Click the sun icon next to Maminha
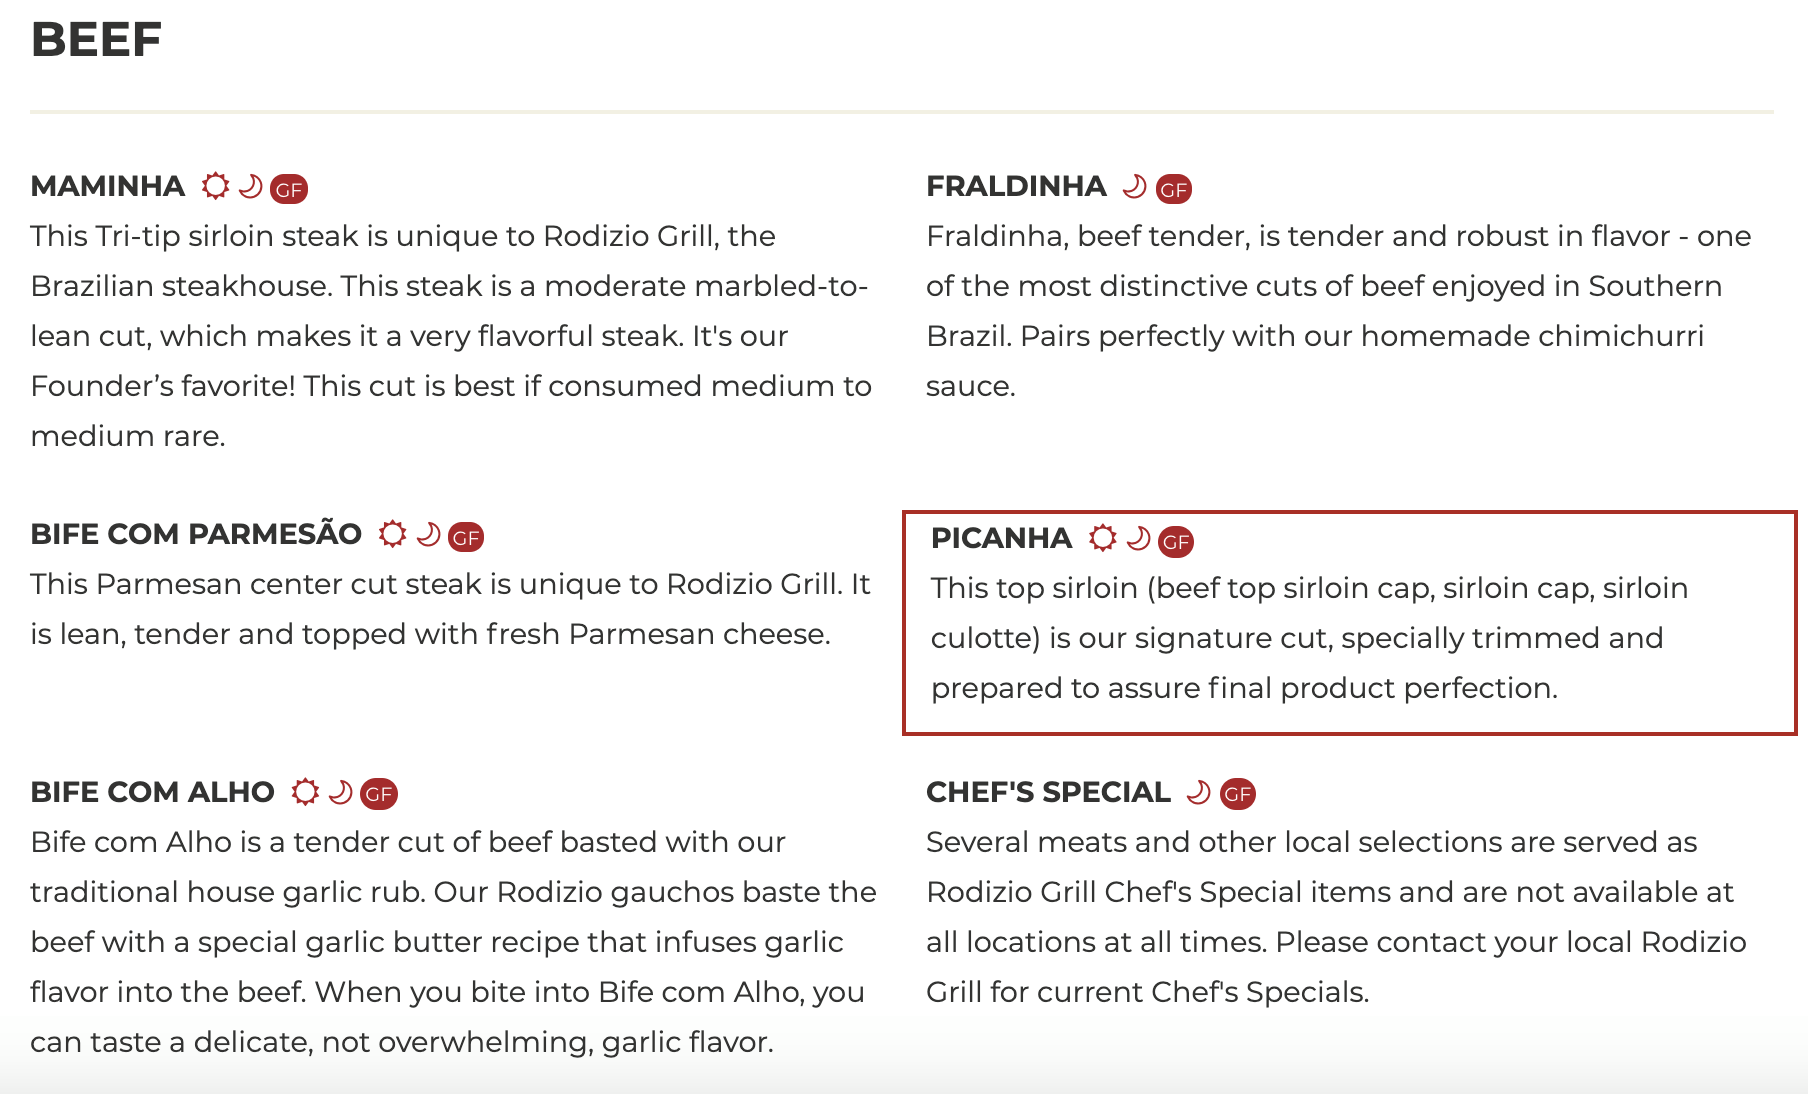 point(215,186)
